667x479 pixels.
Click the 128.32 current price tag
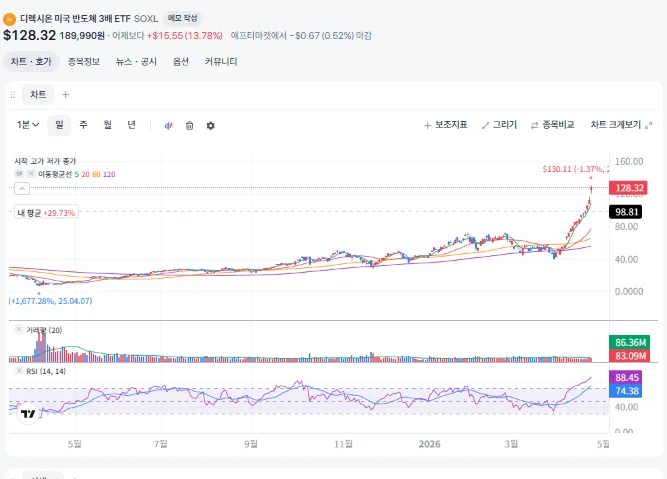pyautogui.click(x=628, y=188)
